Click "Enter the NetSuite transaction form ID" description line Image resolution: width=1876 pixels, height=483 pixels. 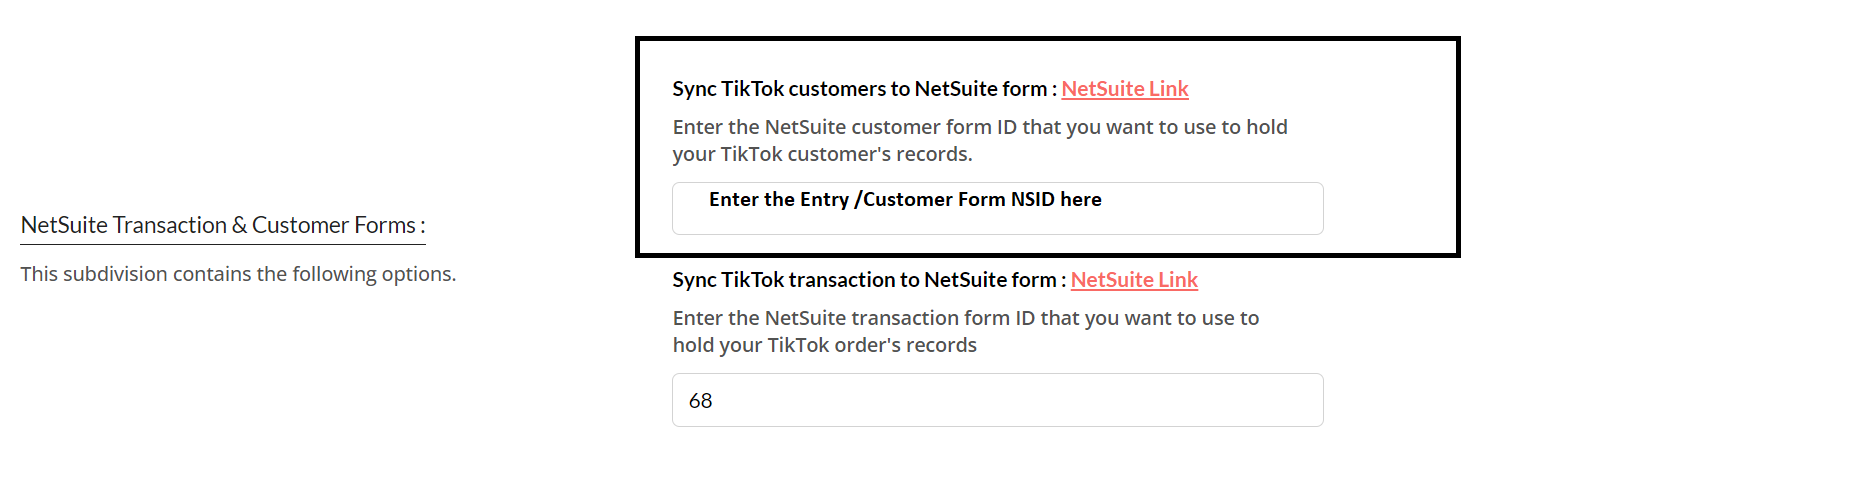965,318
